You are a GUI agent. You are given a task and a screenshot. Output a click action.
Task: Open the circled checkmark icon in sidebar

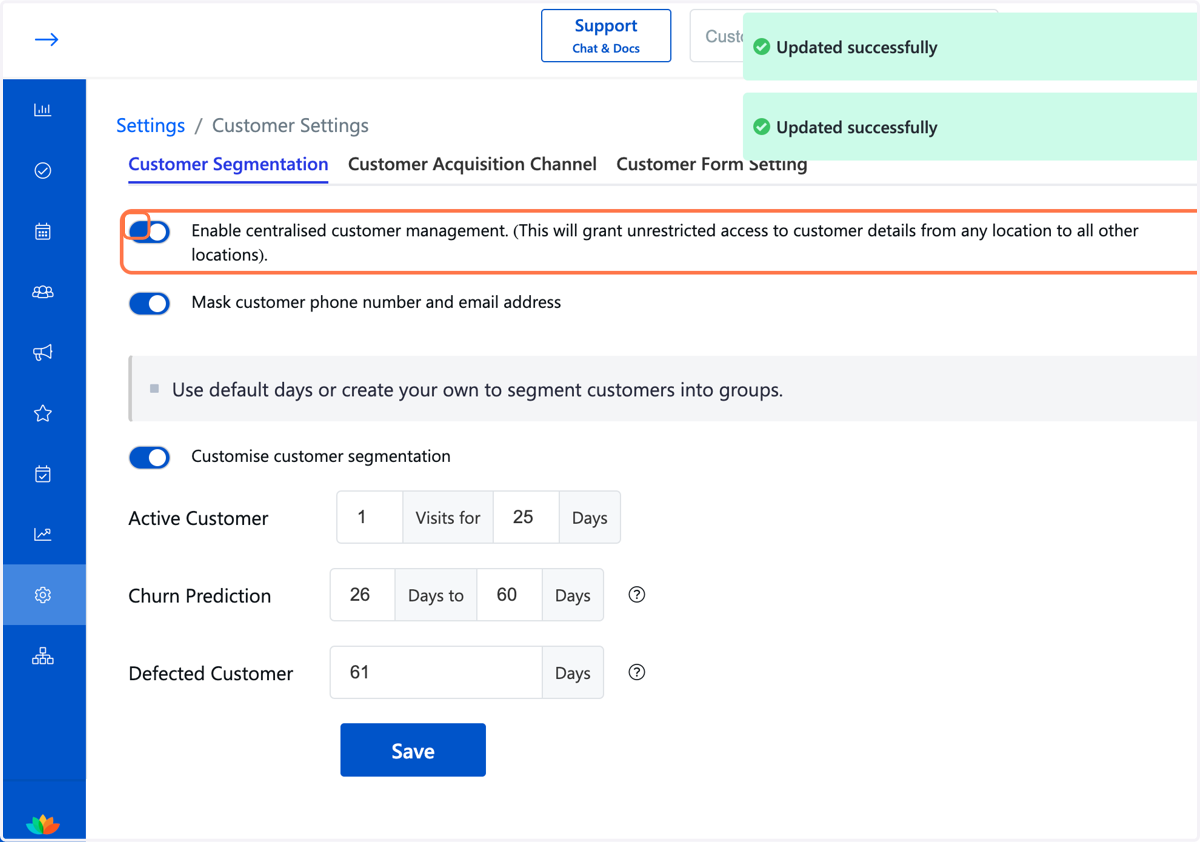point(43,171)
